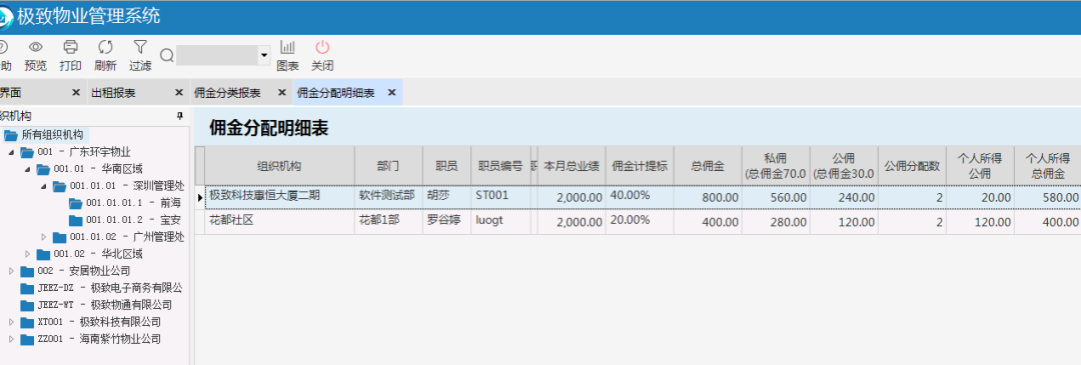Click the 预览 preview eye icon

coord(35,47)
